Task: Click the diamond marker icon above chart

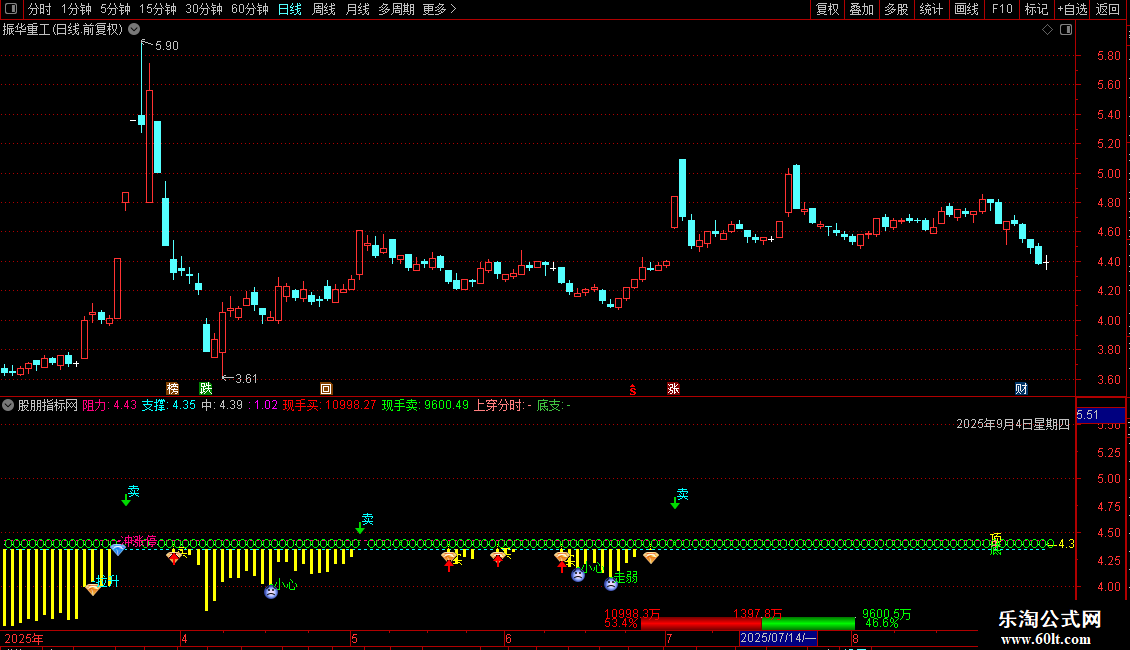Action: (1047, 30)
